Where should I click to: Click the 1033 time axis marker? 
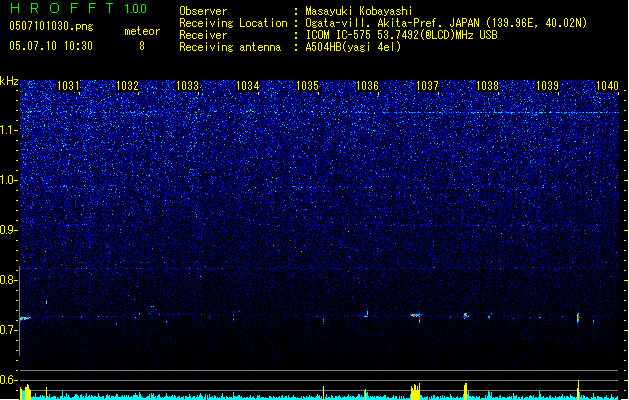click(187, 86)
